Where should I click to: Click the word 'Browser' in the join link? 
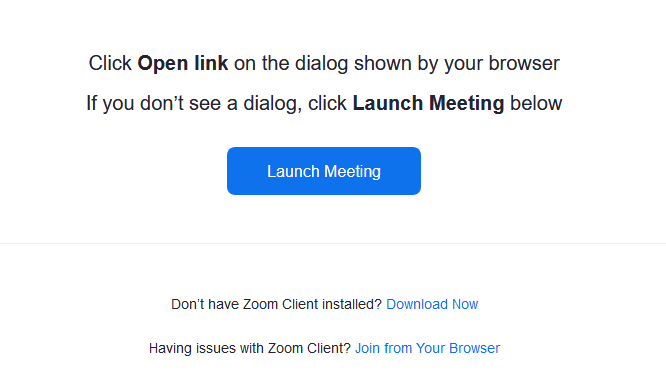point(474,348)
